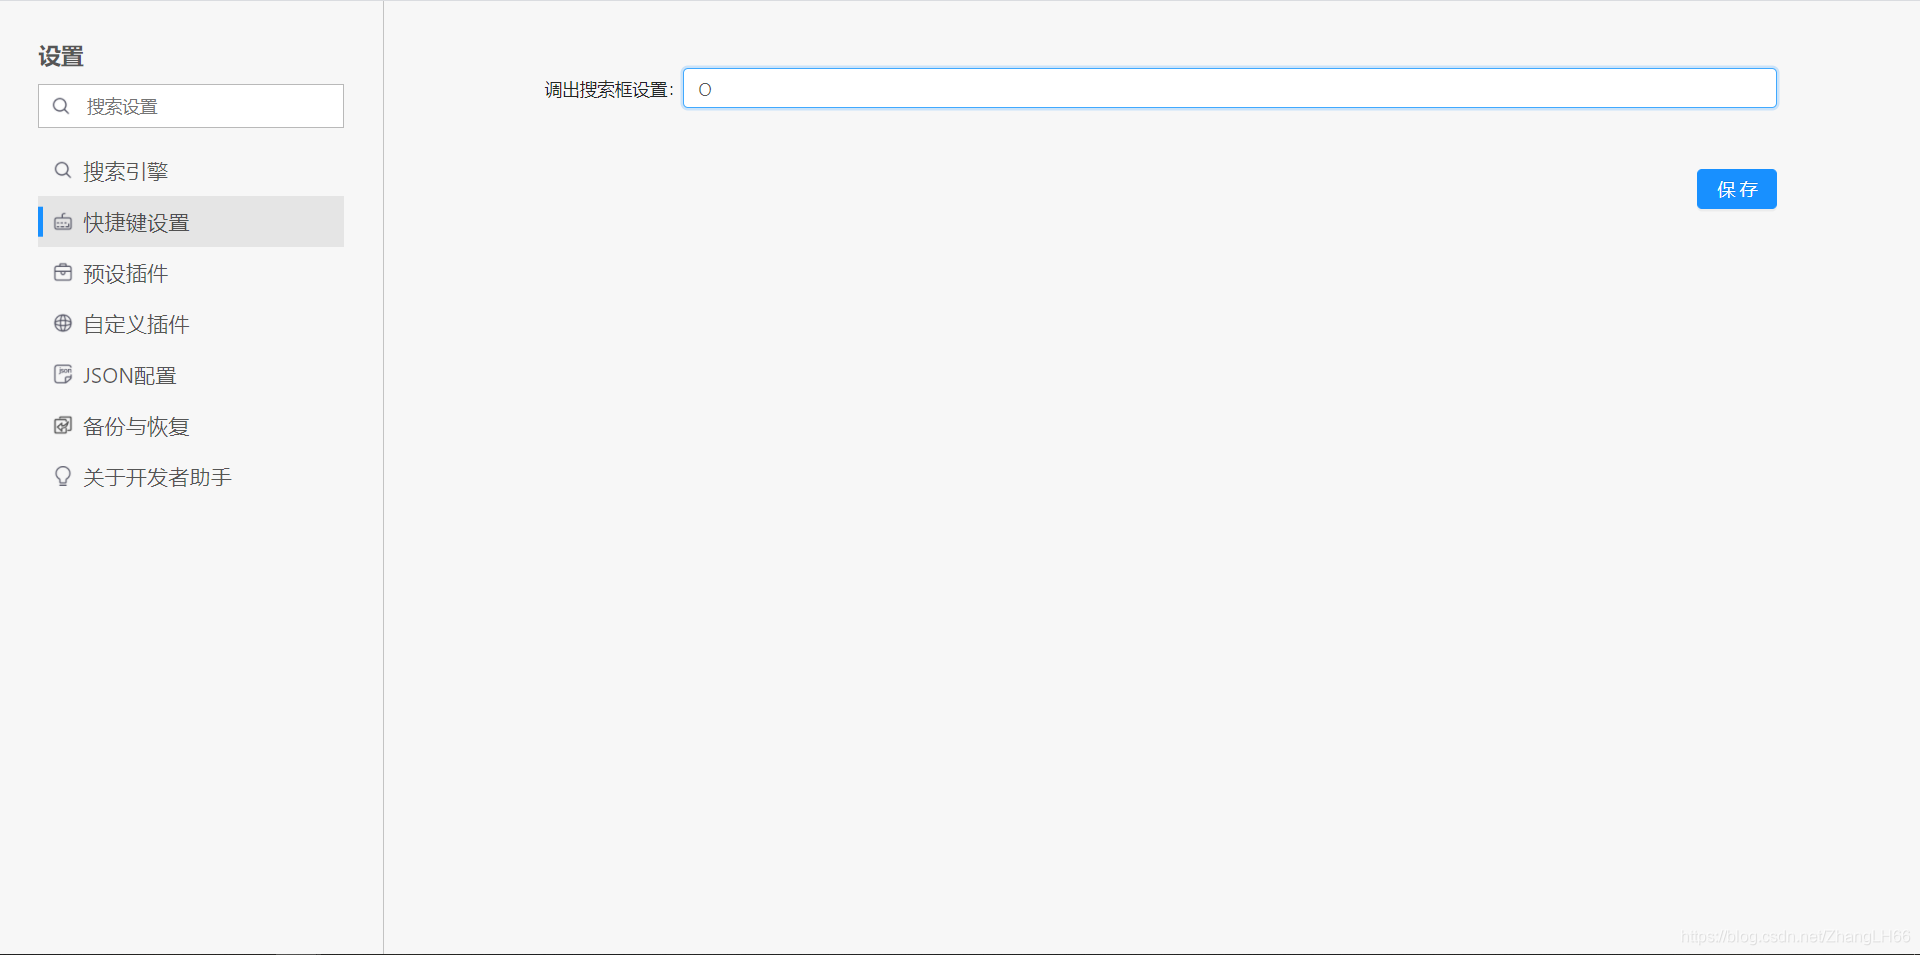
Task: Click the magnifier icon in the 搜索设置 box
Action: pyautogui.click(x=61, y=106)
